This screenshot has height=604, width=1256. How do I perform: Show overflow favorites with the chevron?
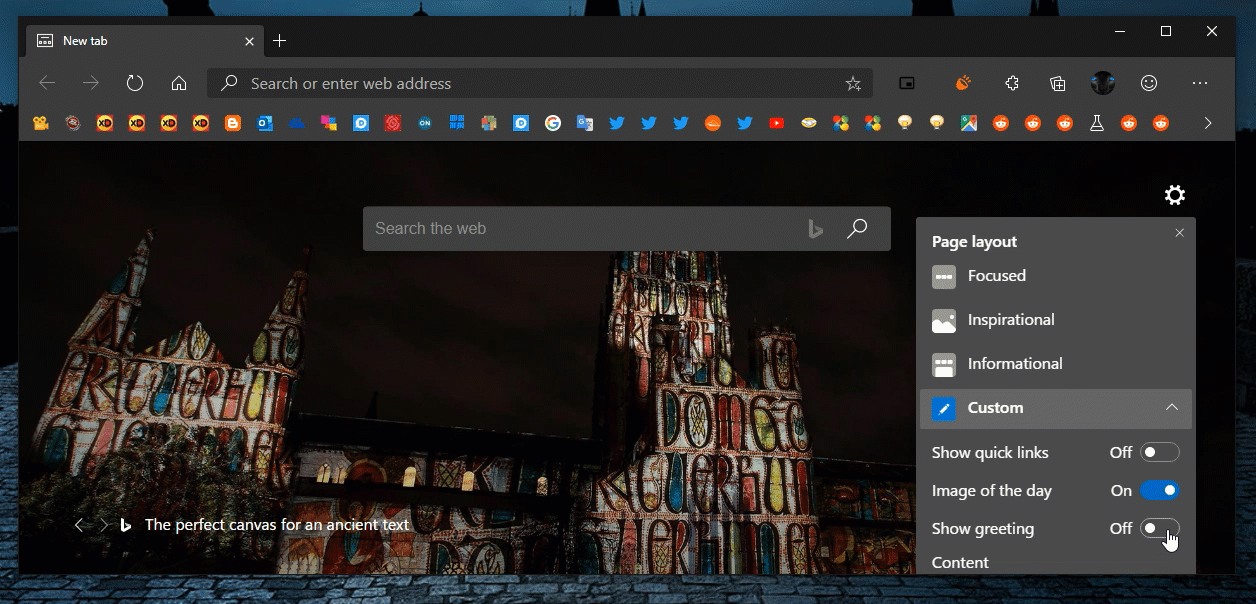(1207, 122)
